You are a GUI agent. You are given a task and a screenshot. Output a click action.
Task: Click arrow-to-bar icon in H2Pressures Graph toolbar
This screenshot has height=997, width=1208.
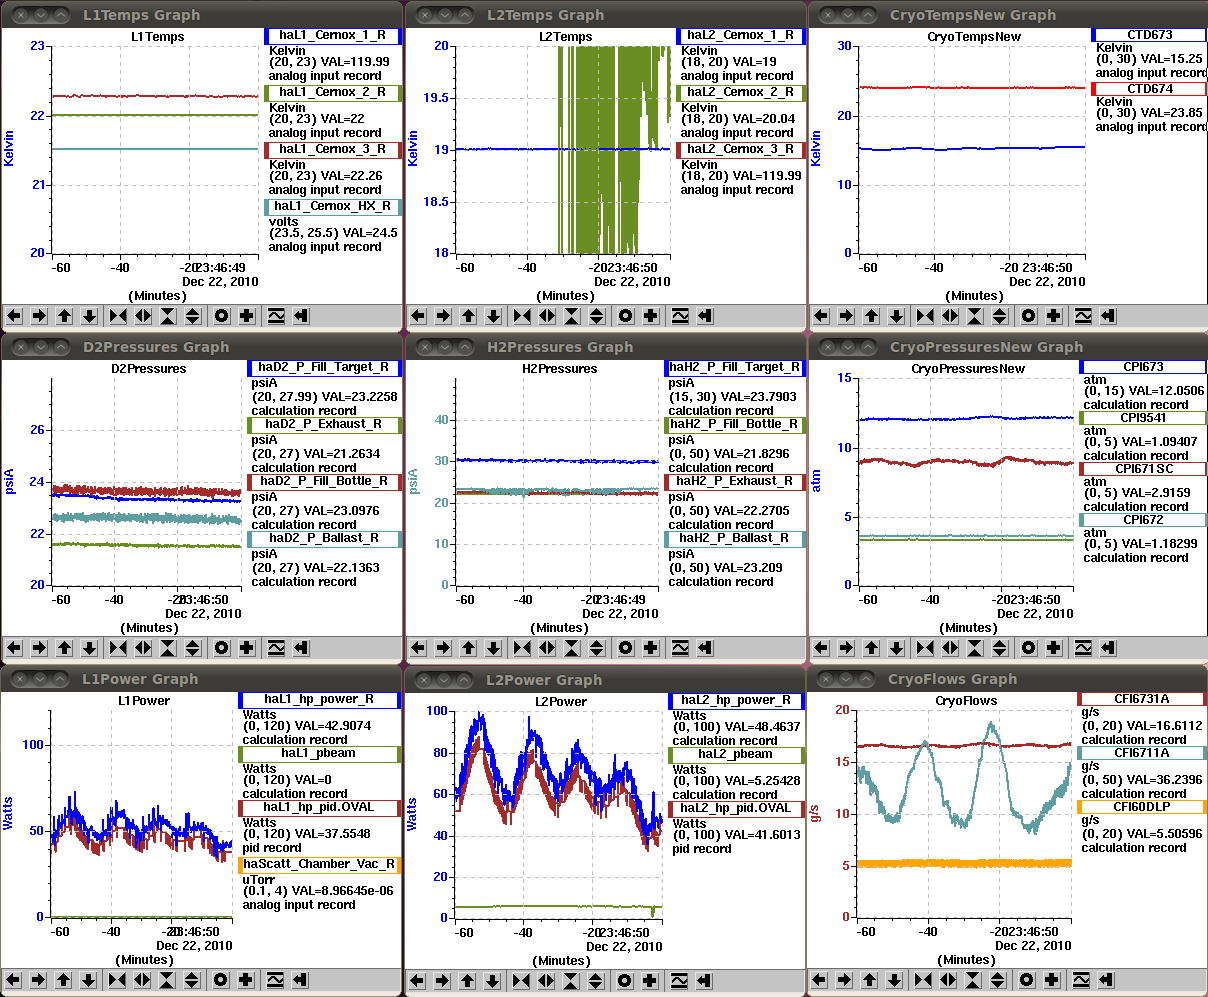click(705, 648)
